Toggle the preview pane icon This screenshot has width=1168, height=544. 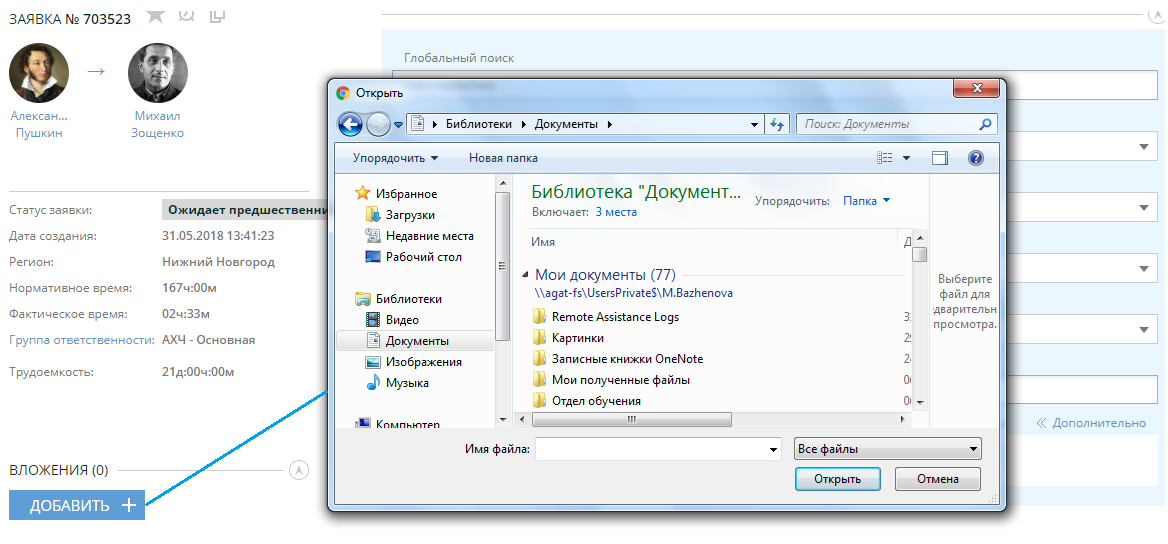tap(939, 158)
